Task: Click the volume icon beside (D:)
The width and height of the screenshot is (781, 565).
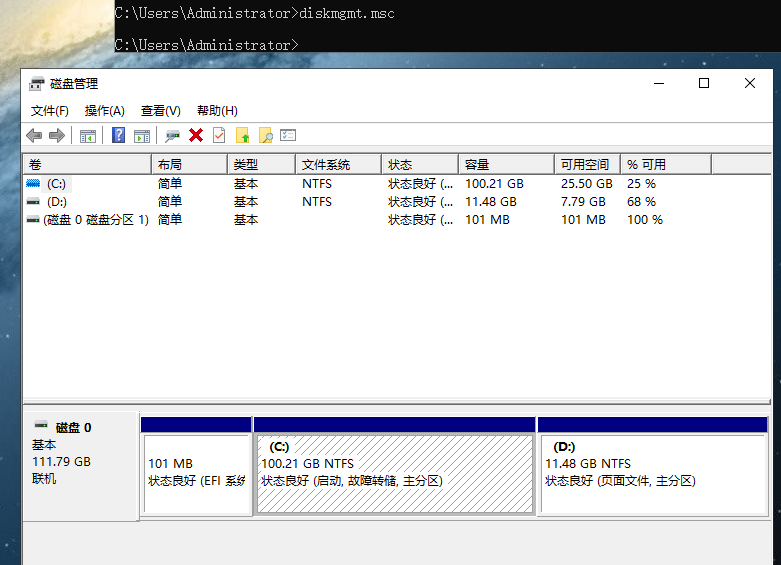Action: click(33, 201)
